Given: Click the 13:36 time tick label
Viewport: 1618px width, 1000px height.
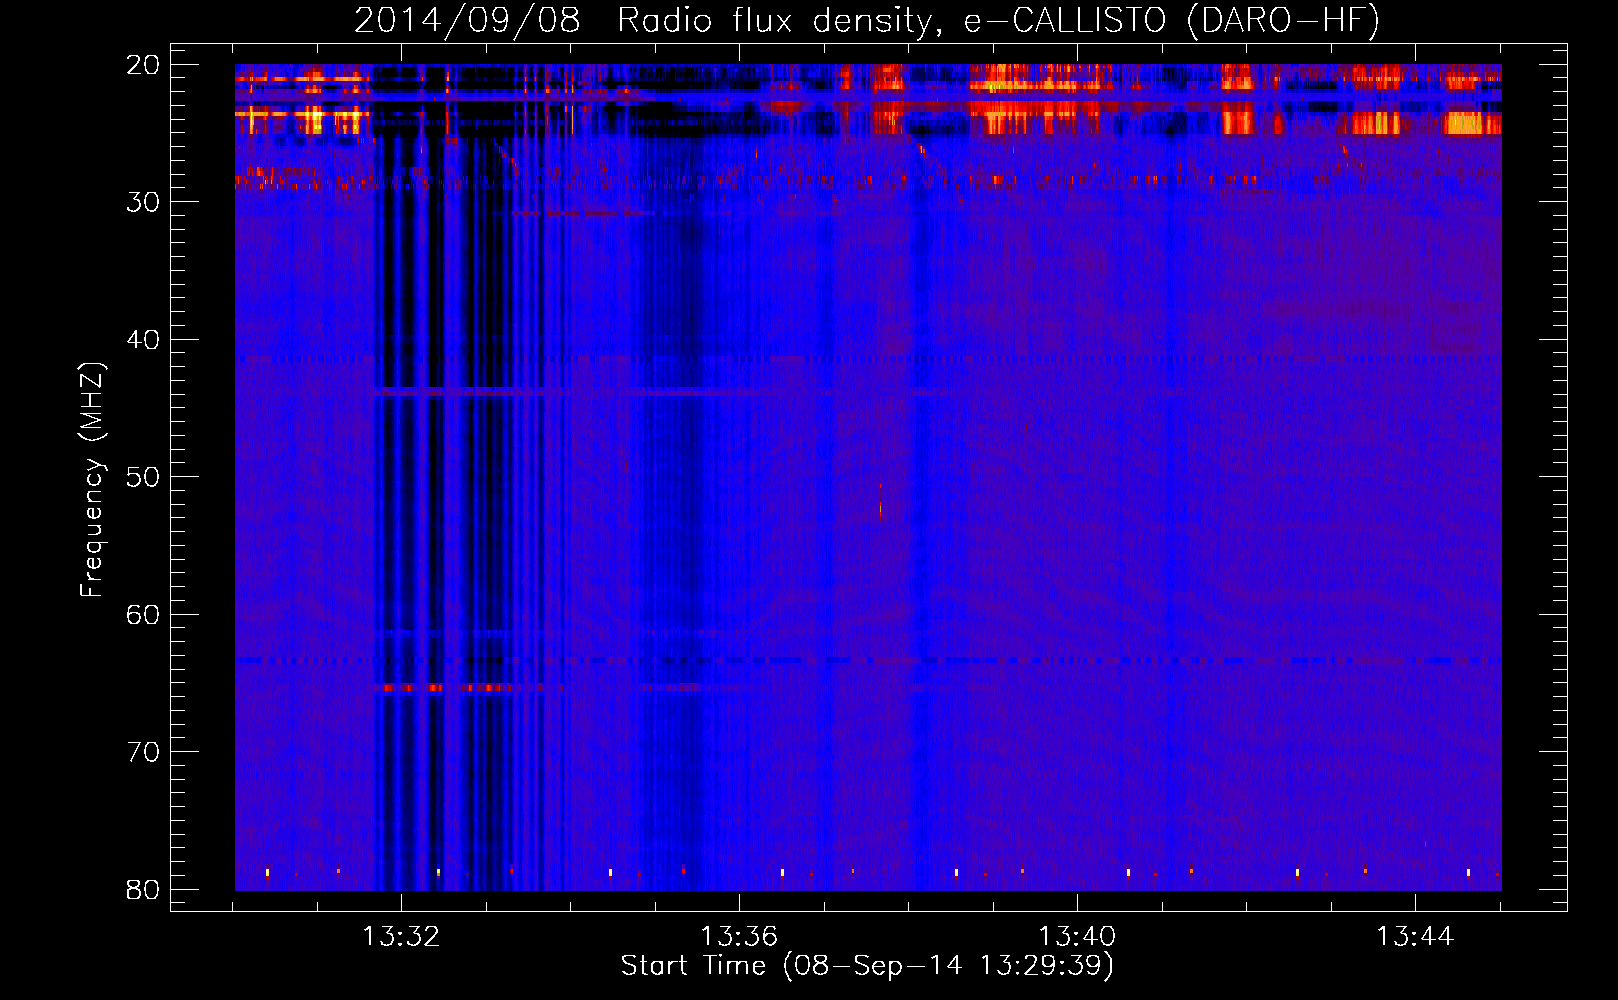Looking at the screenshot, I should pos(739,937).
